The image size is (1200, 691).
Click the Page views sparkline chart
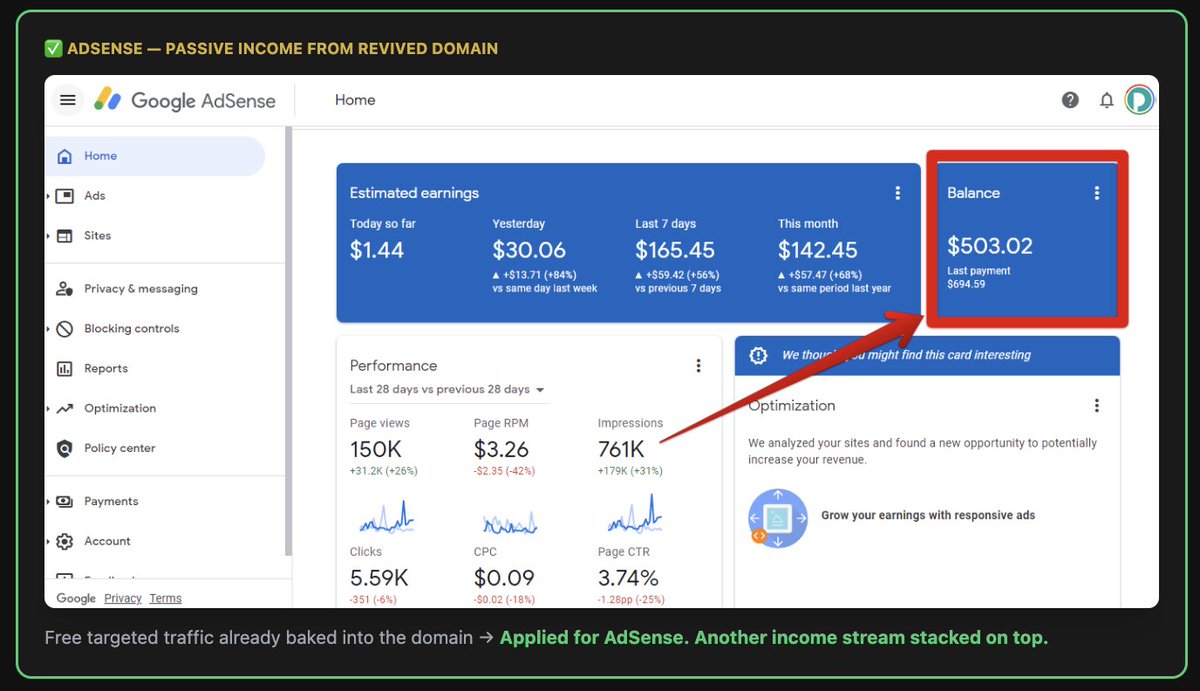pos(385,518)
